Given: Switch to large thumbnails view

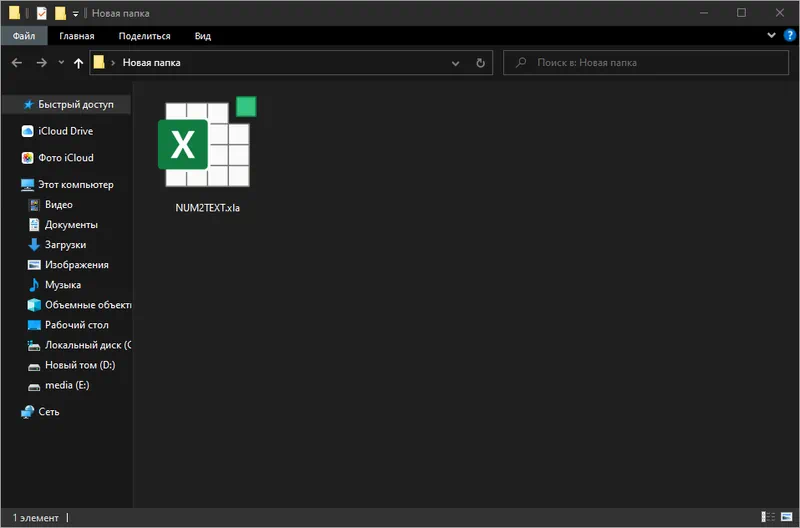Looking at the screenshot, I should pos(787,517).
